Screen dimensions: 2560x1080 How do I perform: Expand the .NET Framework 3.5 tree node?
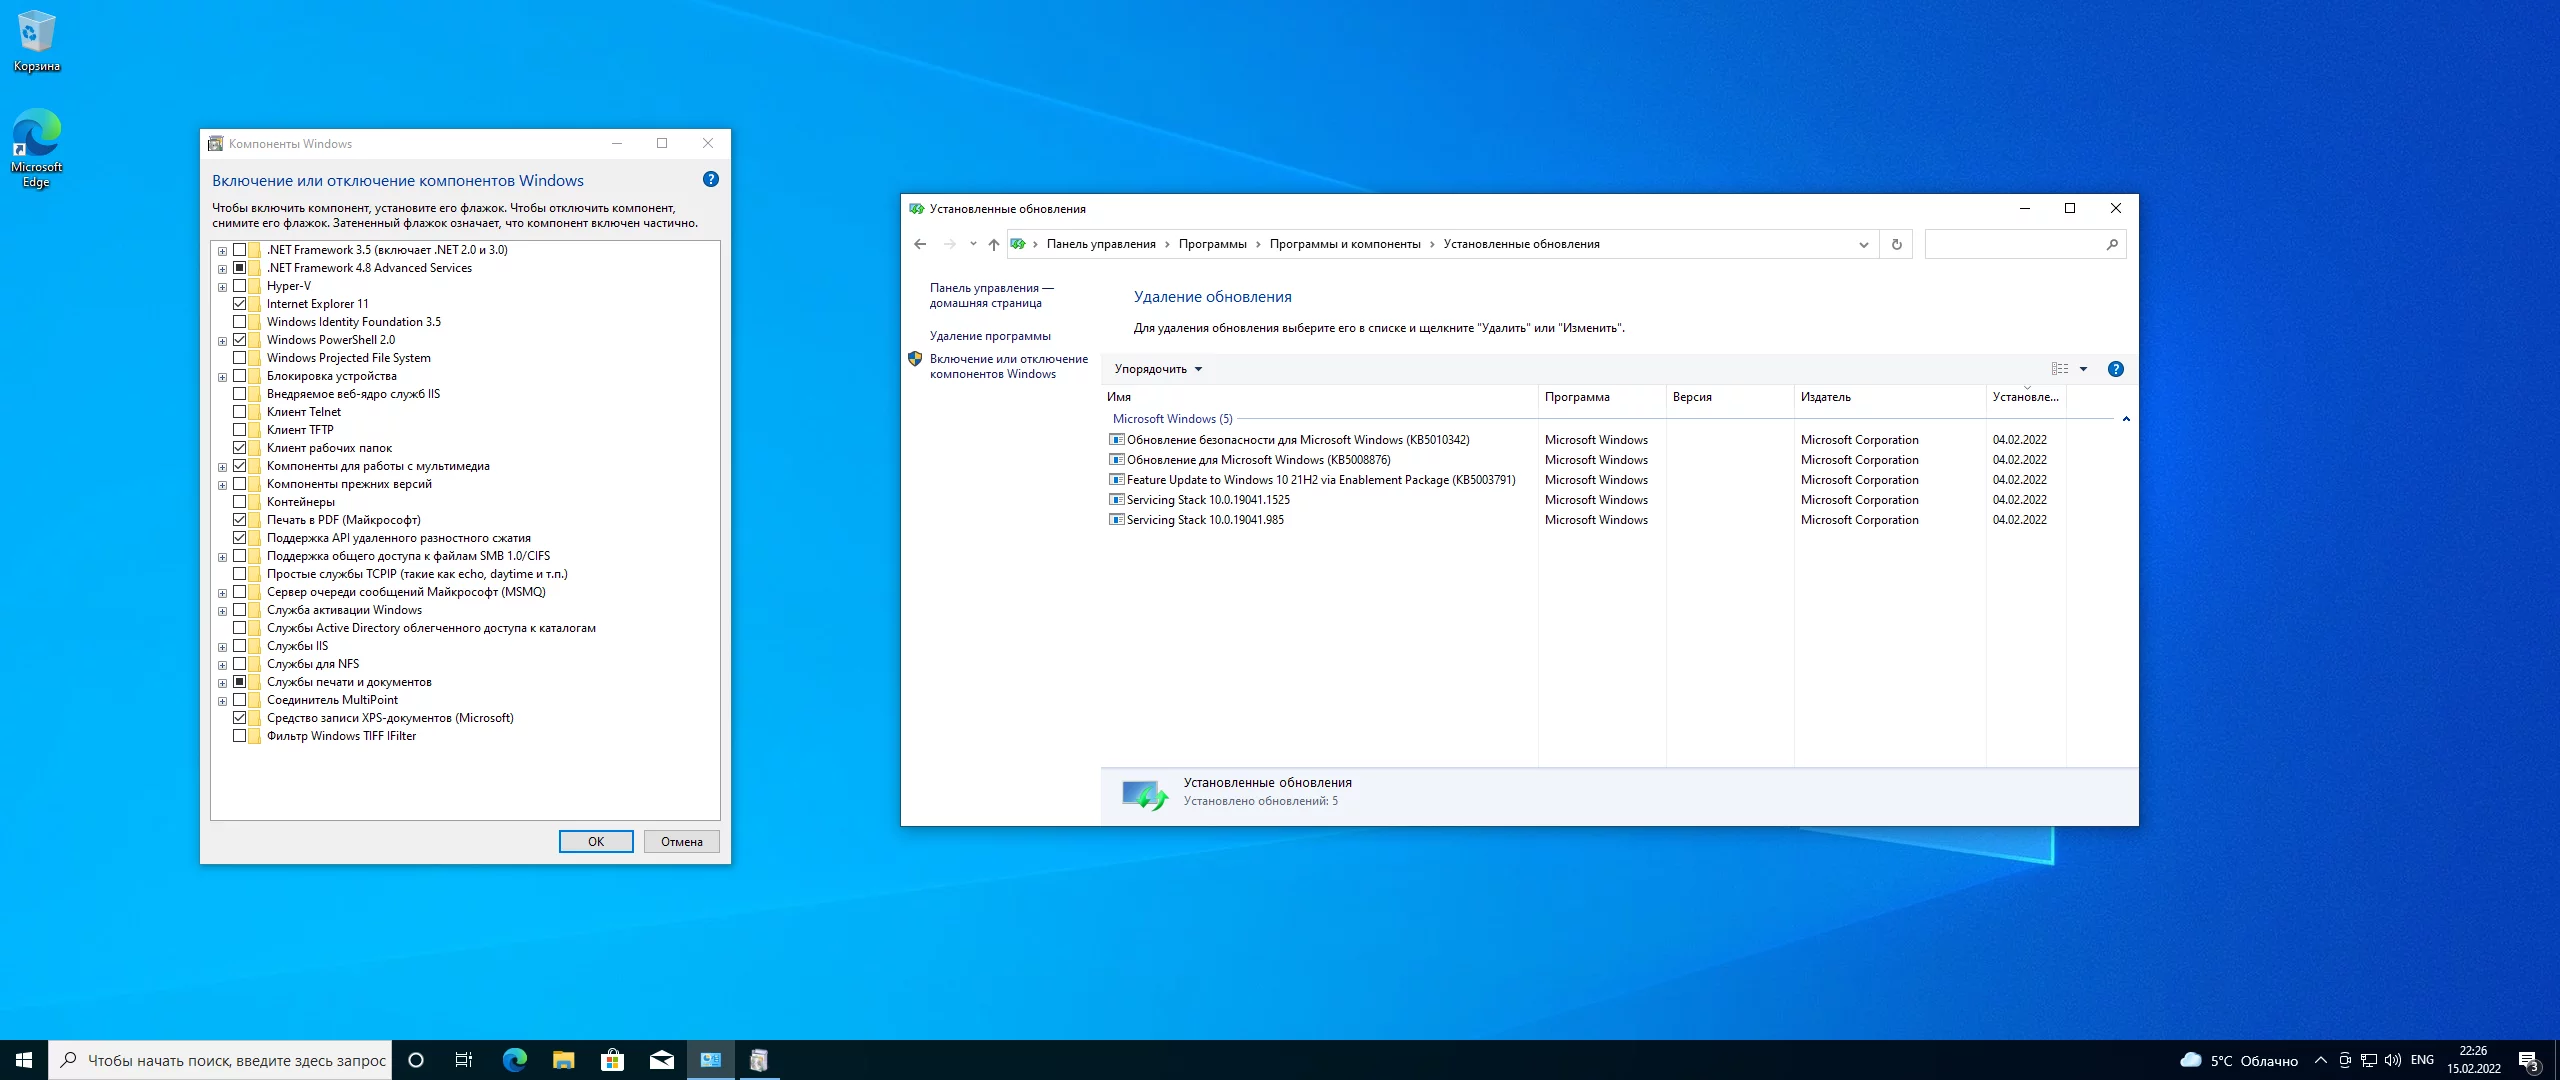pos(222,251)
